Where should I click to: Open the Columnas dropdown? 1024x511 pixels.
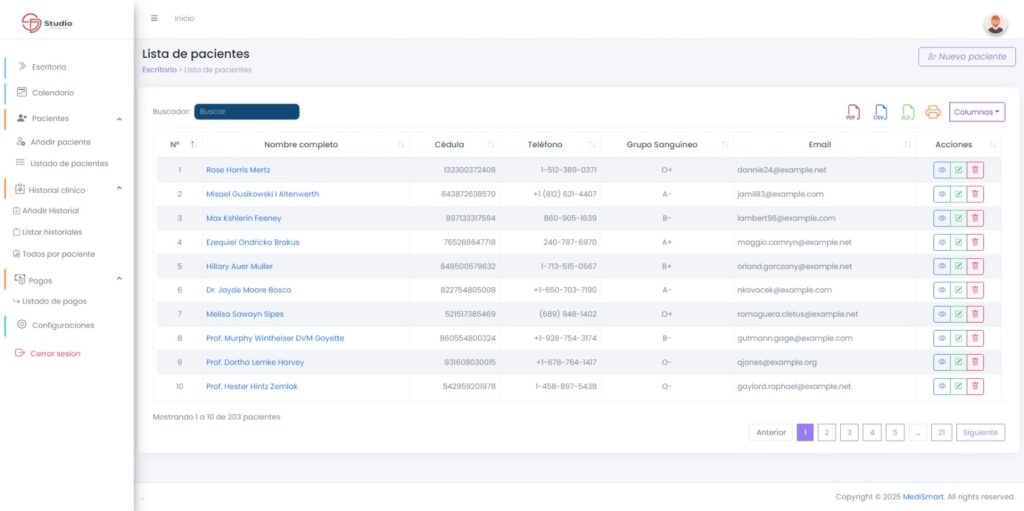977,112
